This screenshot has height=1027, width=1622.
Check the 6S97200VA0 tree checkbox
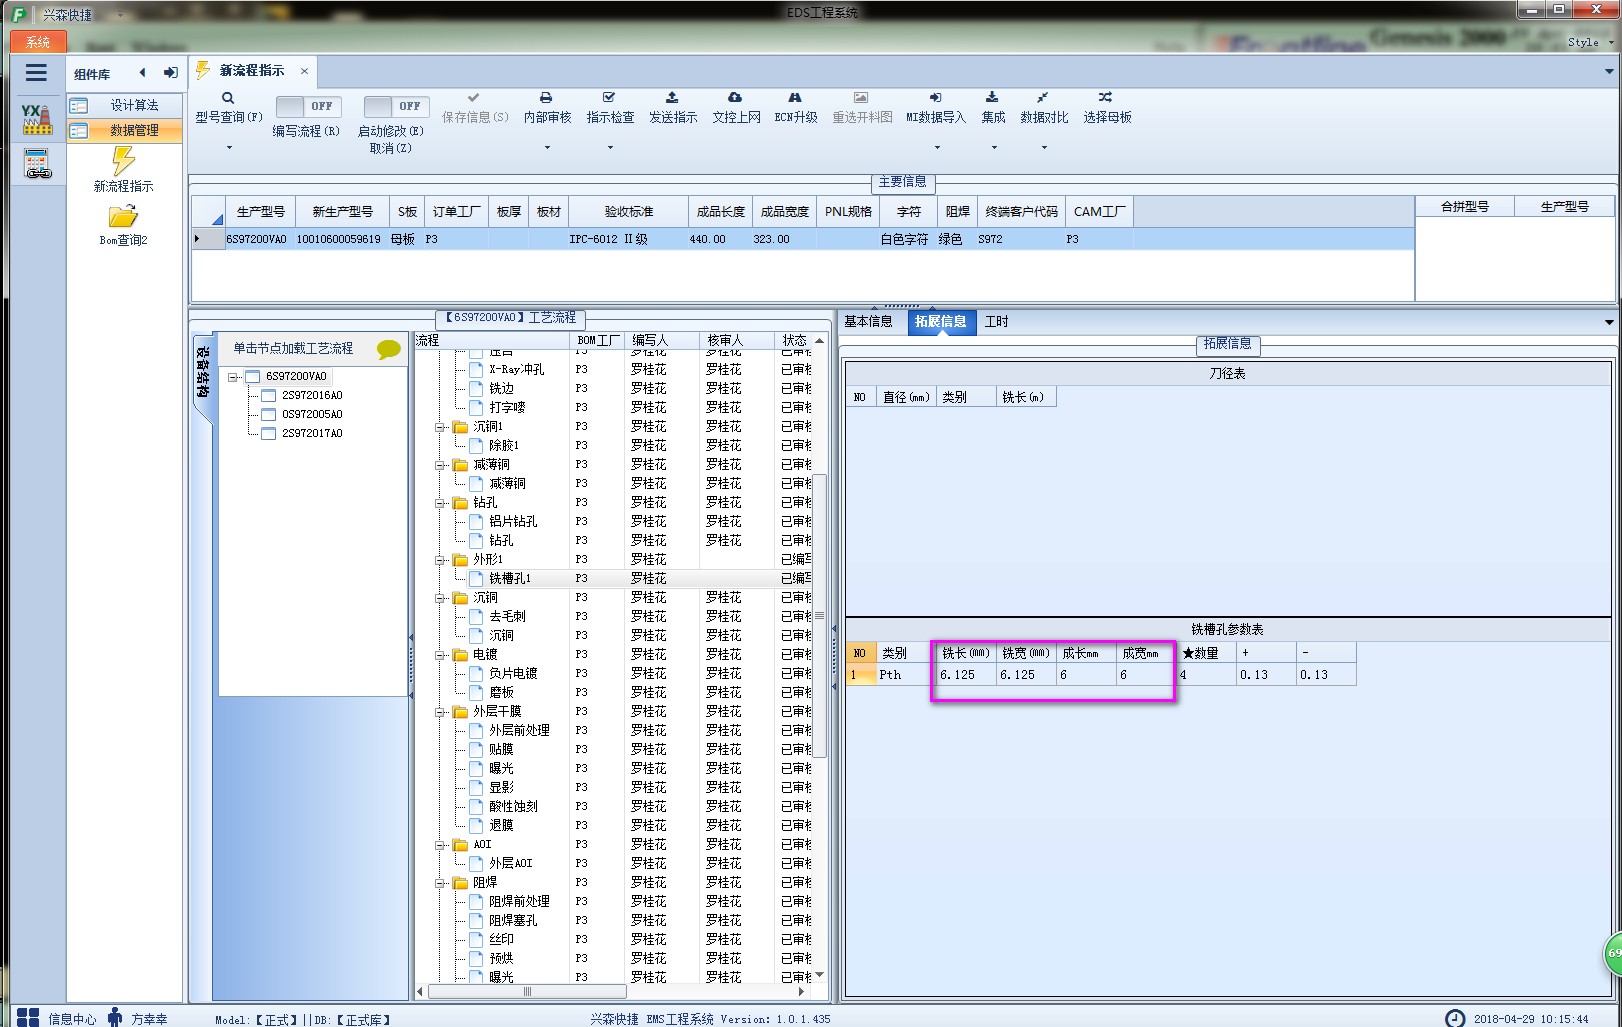click(253, 377)
